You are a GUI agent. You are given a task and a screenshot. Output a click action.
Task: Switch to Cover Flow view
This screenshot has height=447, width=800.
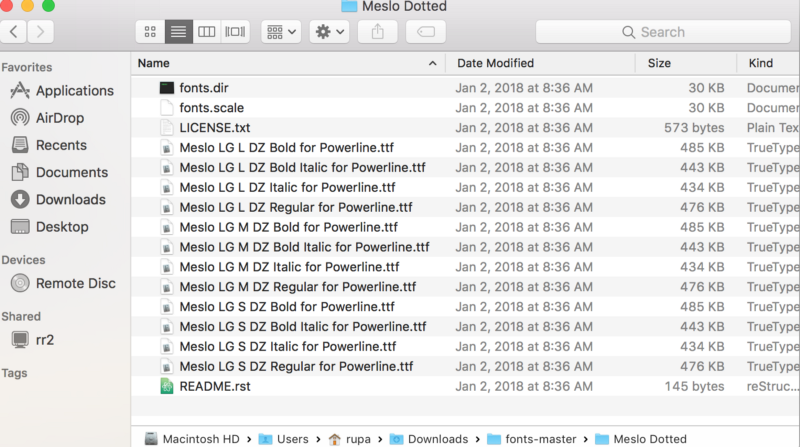(235, 32)
